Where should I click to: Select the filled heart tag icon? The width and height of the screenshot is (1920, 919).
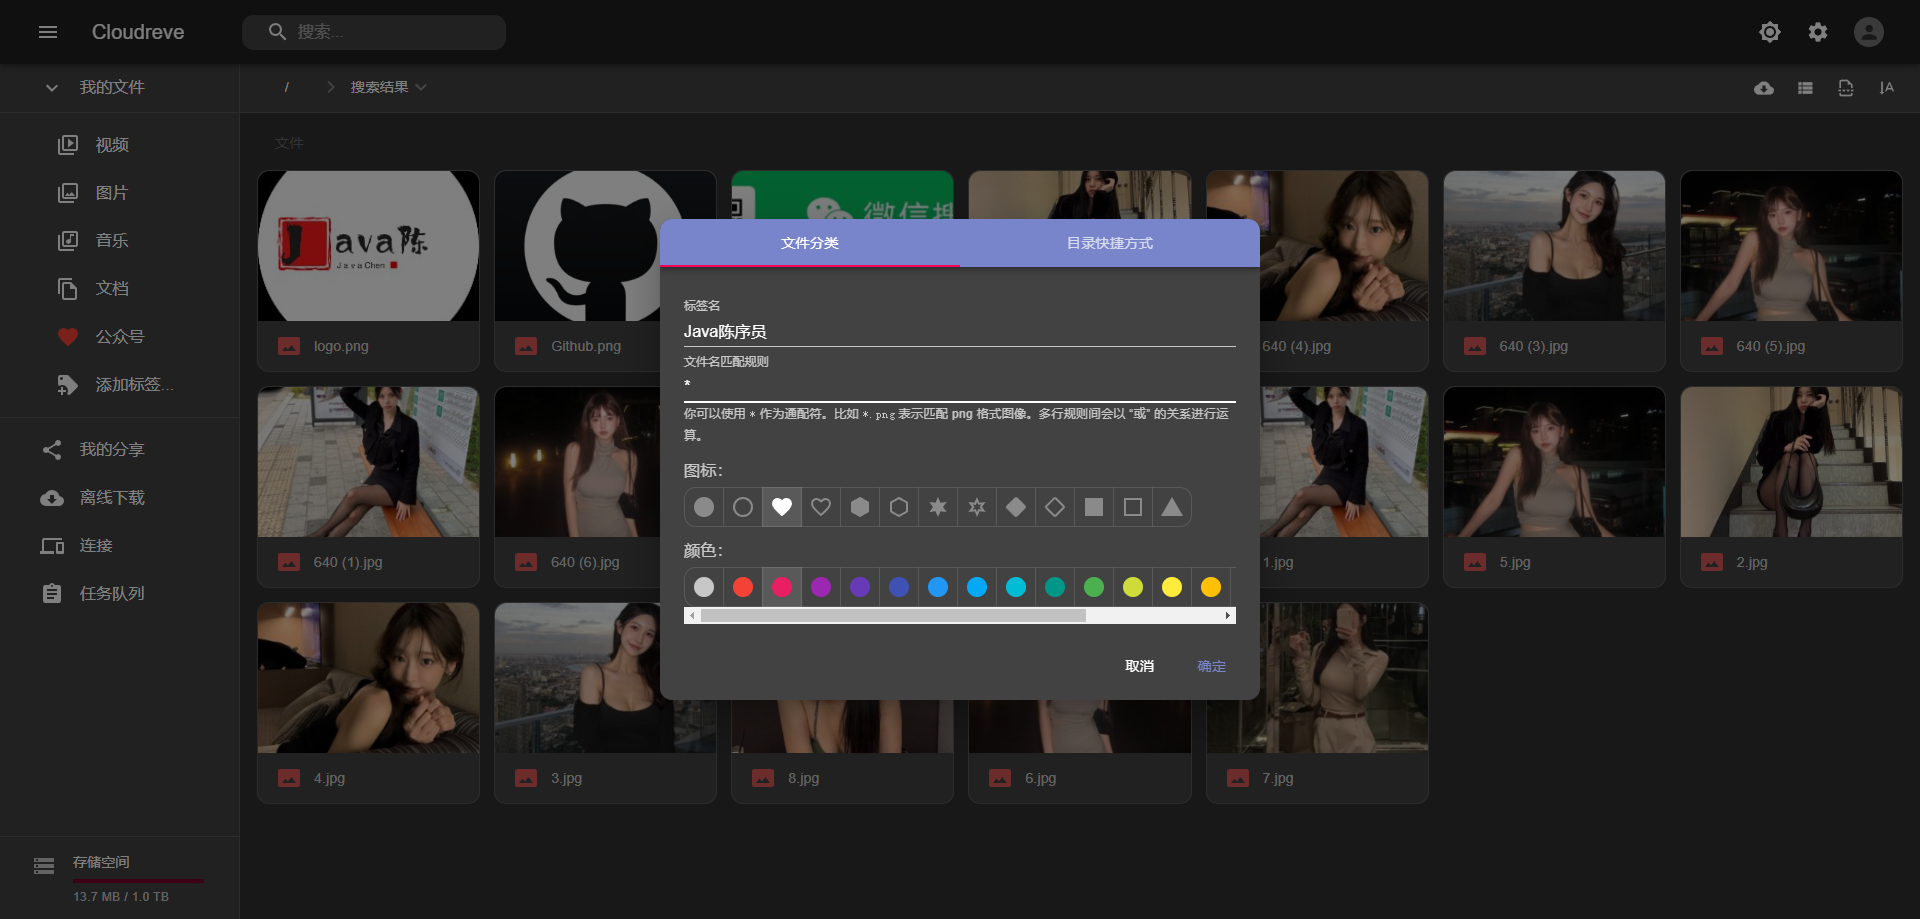[x=781, y=507]
